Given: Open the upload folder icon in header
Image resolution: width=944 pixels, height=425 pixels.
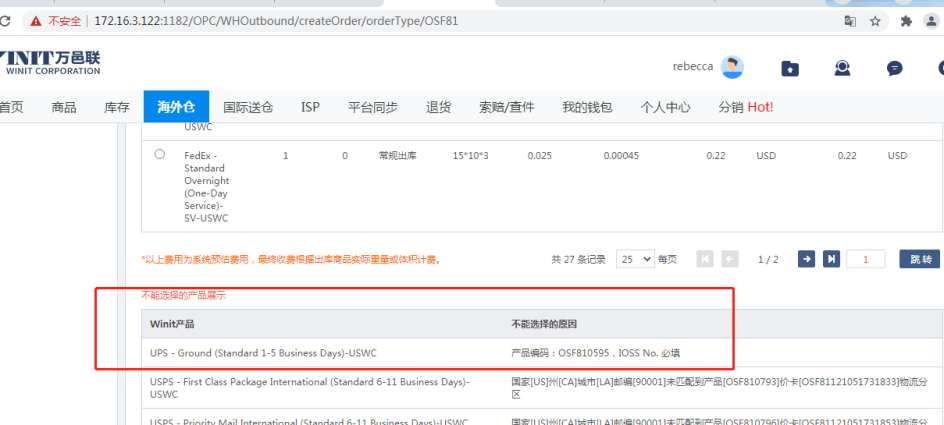Looking at the screenshot, I should (790, 68).
